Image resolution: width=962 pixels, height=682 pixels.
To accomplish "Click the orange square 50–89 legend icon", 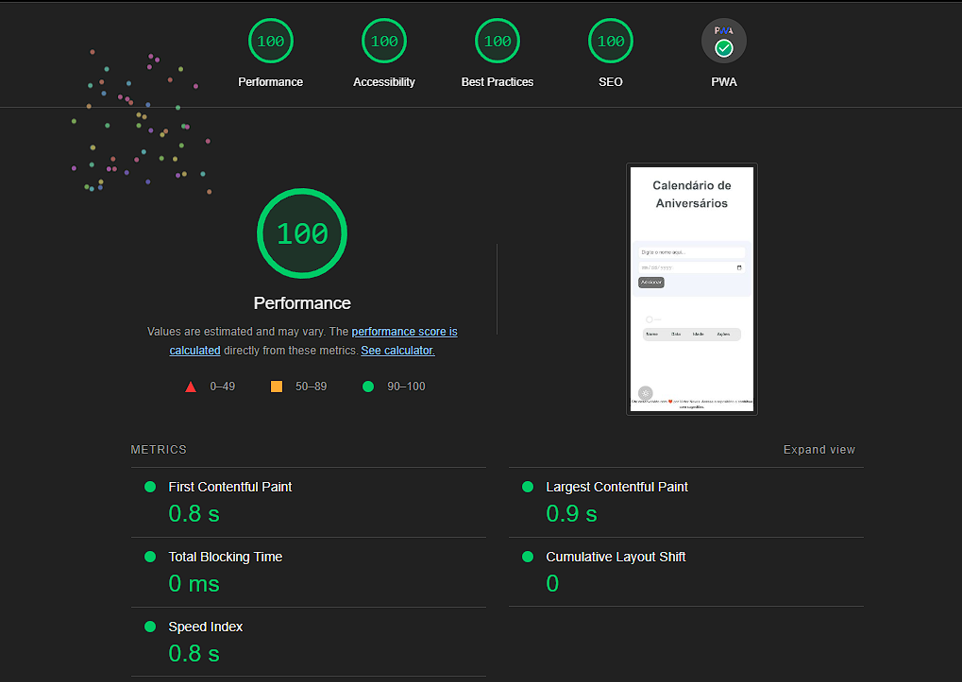I will pos(277,386).
